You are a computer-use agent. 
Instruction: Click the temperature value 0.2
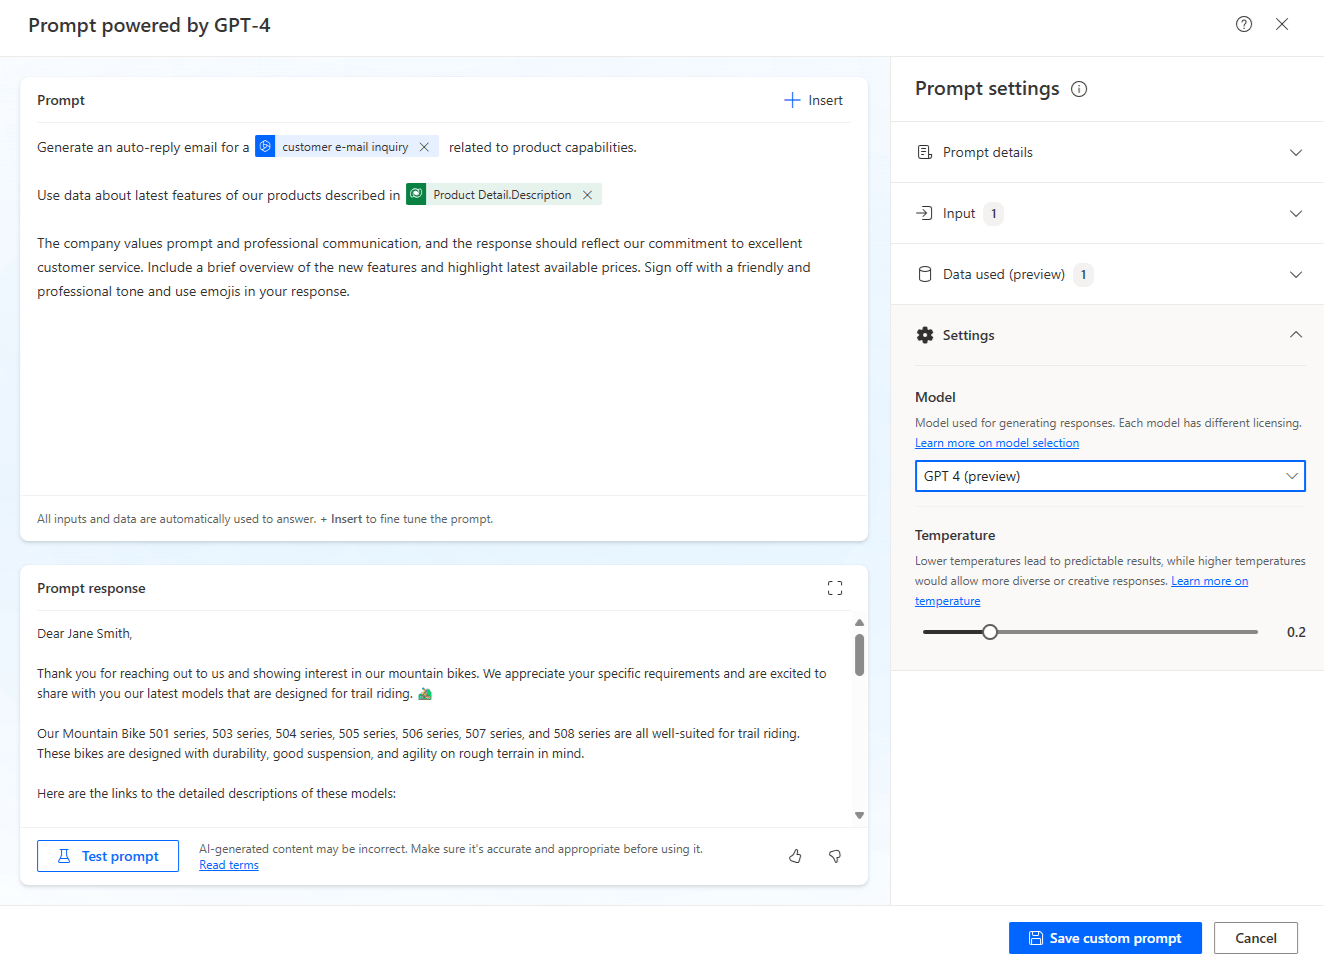tap(1296, 632)
